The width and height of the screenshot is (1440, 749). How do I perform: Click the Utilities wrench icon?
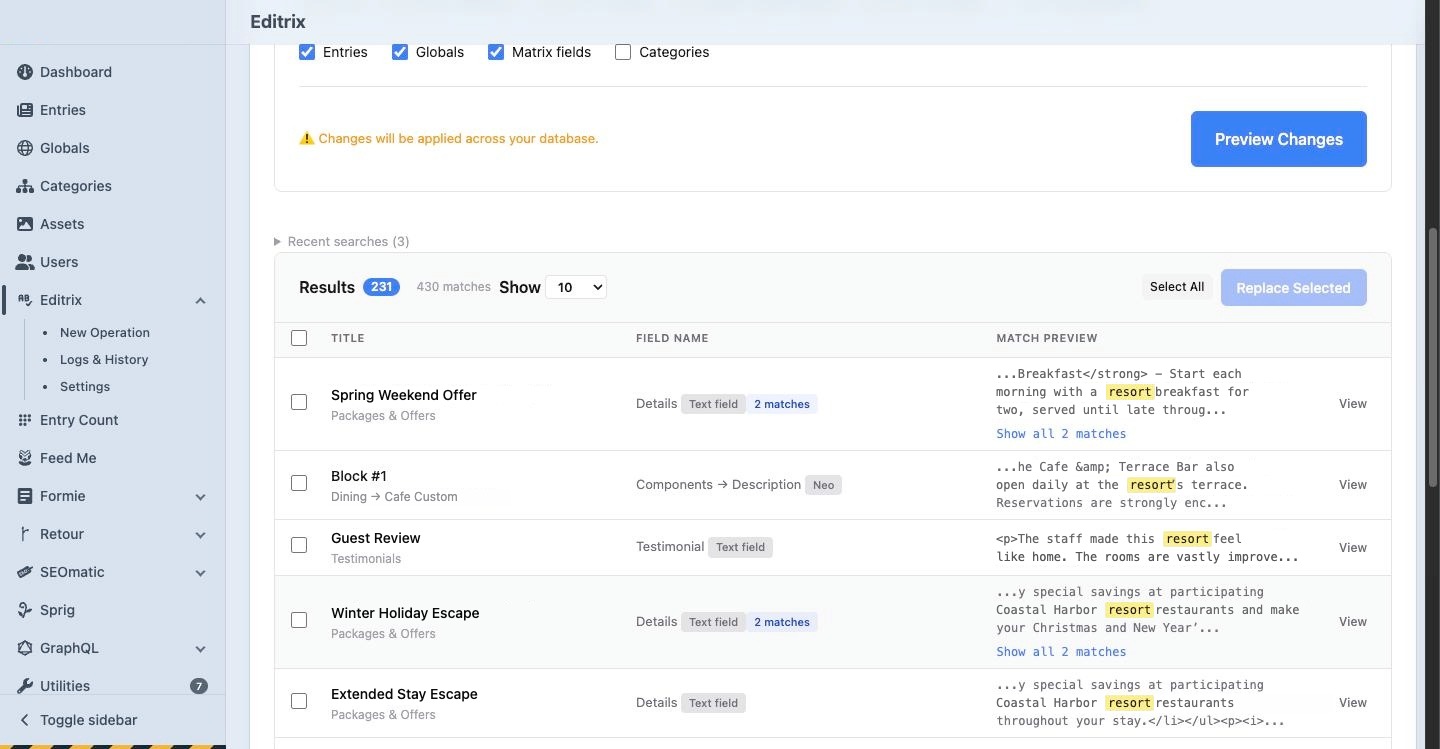point(25,686)
